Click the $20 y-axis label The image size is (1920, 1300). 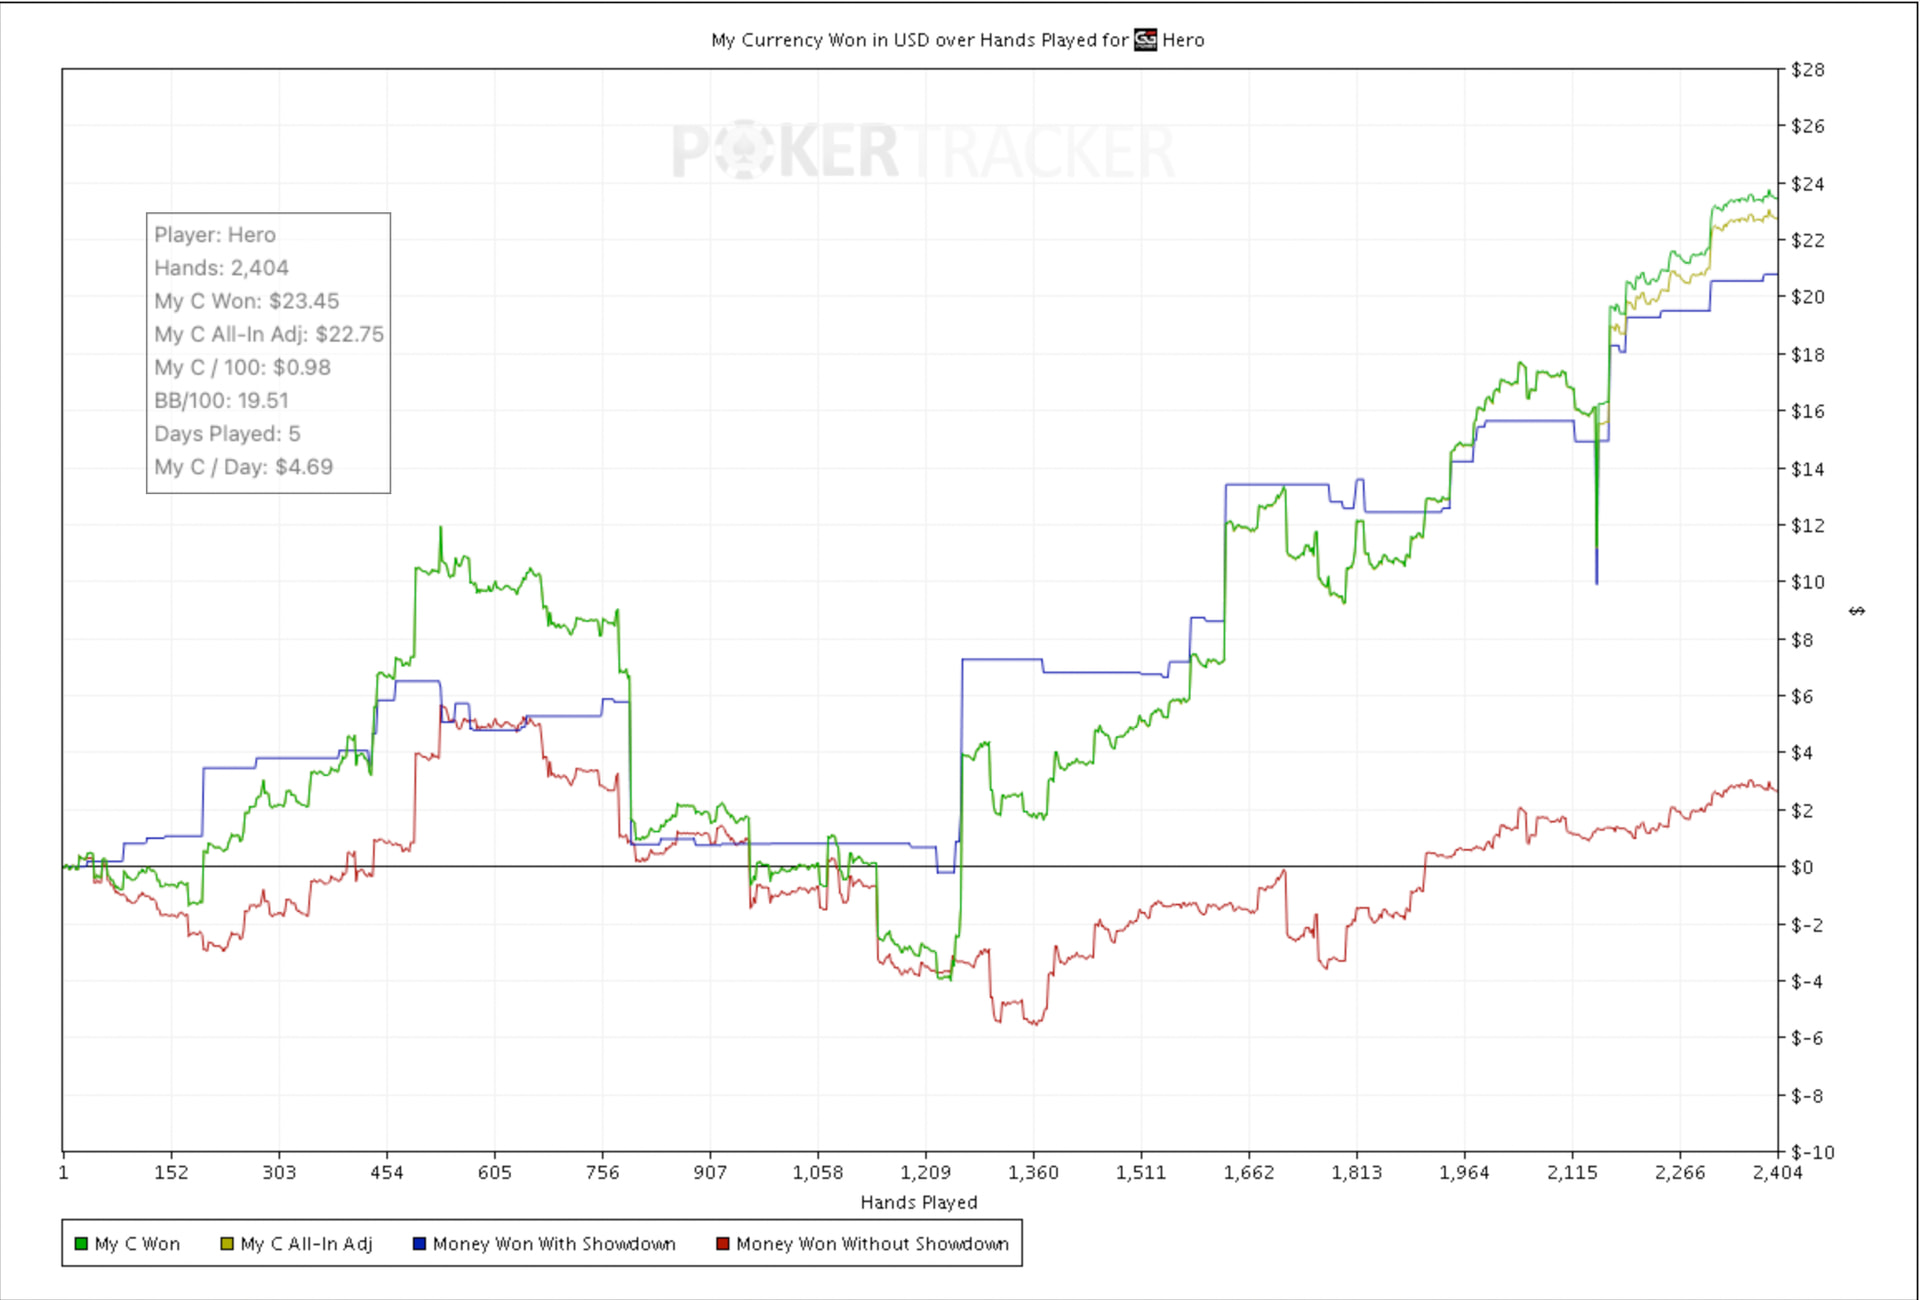point(1808,297)
